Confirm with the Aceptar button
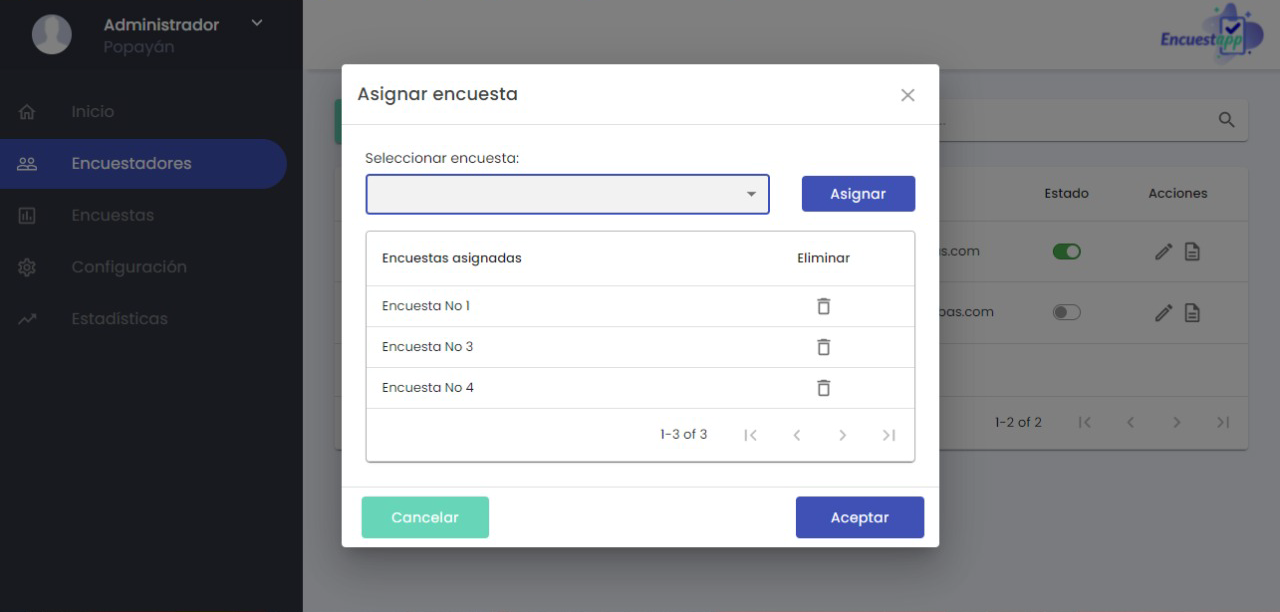1280x612 pixels. (859, 518)
